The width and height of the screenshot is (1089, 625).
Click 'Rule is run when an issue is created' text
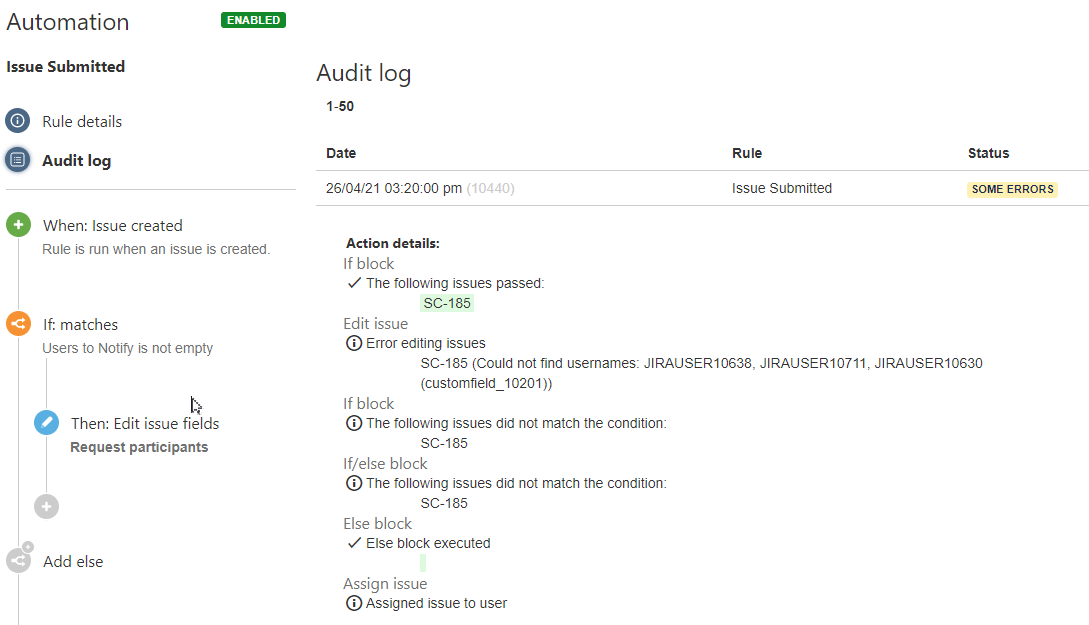click(156, 249)
